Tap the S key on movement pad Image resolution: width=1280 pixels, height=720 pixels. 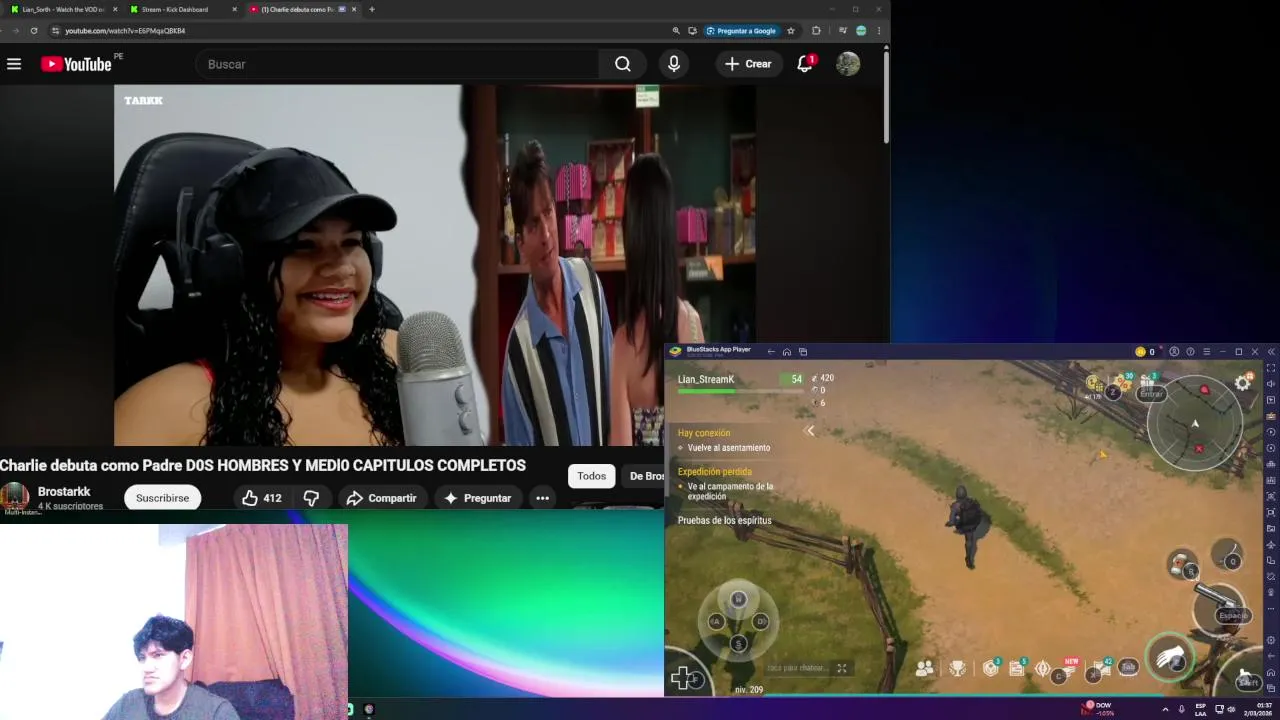click(738, 643)
